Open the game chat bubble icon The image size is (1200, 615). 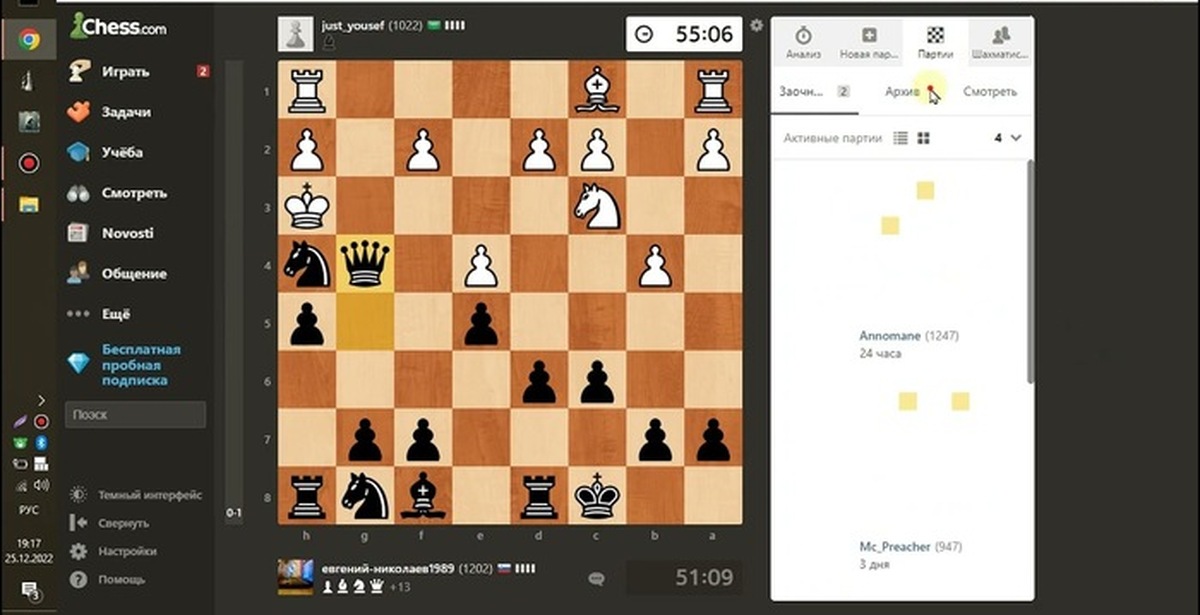coord(597,578)
